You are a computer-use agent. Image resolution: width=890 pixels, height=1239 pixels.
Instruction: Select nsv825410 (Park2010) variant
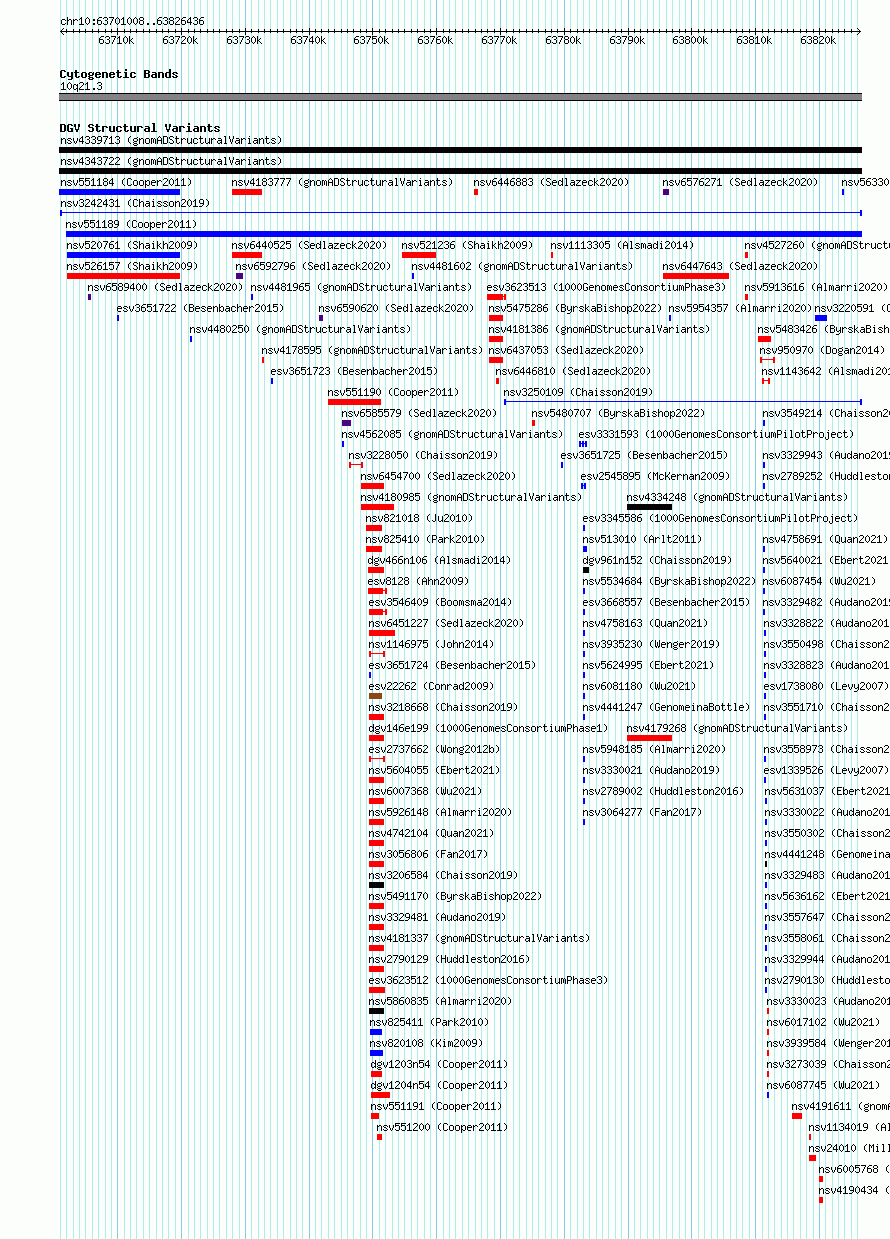tap(425, 539)
